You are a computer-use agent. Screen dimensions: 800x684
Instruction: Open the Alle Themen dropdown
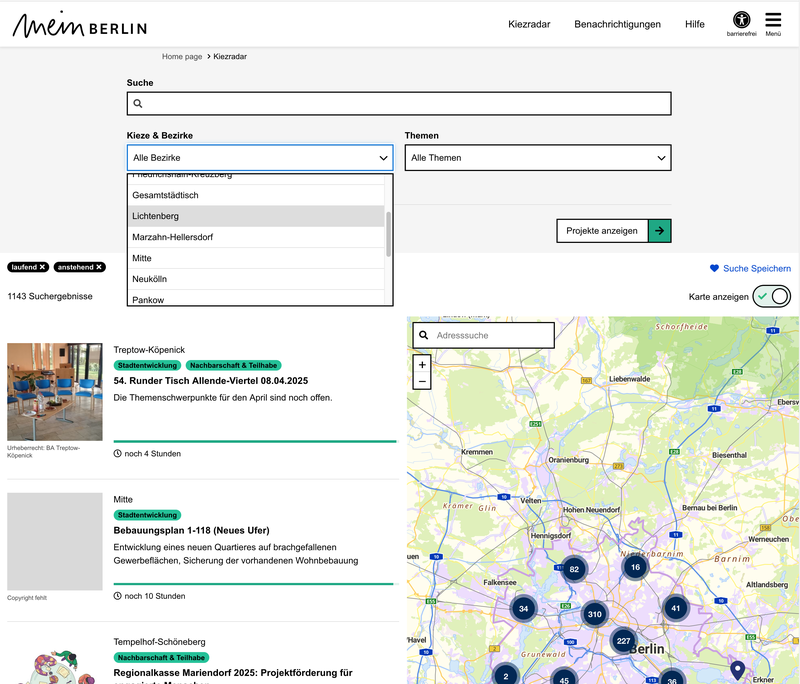538,158
